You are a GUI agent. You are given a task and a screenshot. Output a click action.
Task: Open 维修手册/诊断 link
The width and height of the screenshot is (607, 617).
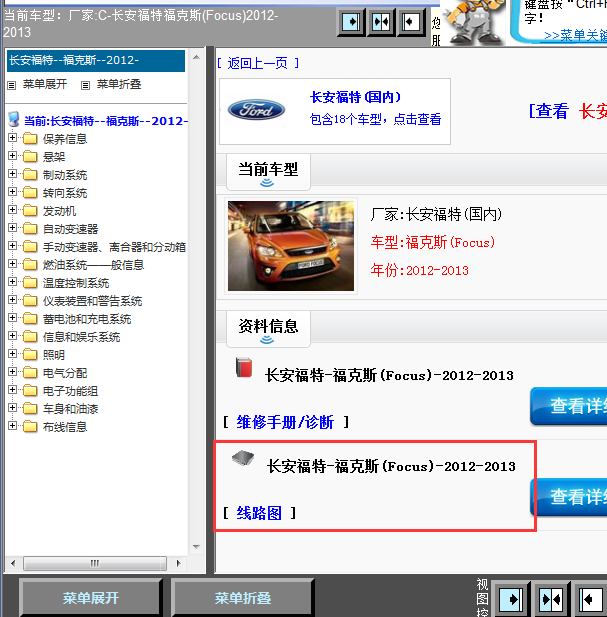pyautogui.click(x=285, y=422)
